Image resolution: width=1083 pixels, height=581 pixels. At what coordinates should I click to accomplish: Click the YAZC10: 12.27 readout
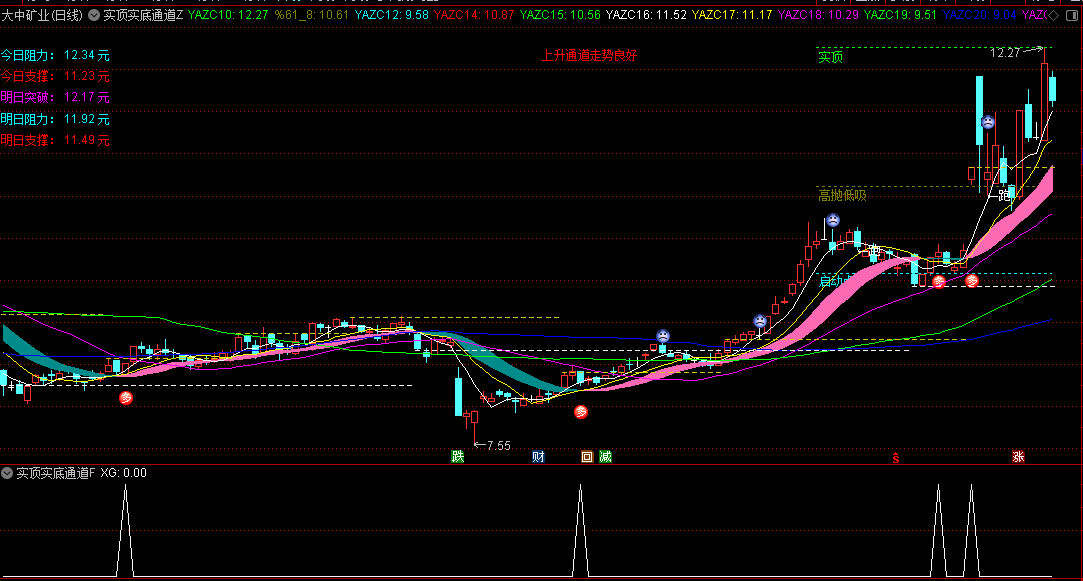(228, 15)
